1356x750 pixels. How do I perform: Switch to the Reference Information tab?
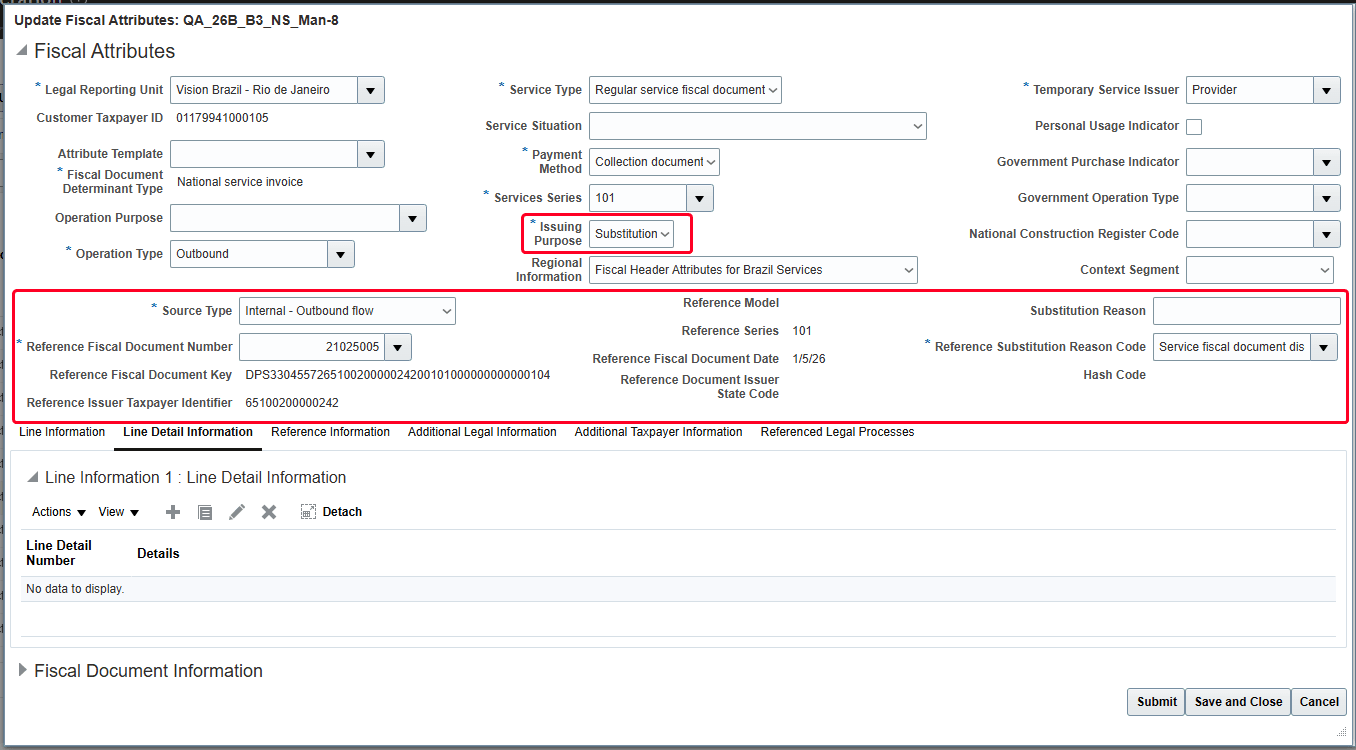click(330, 432)
